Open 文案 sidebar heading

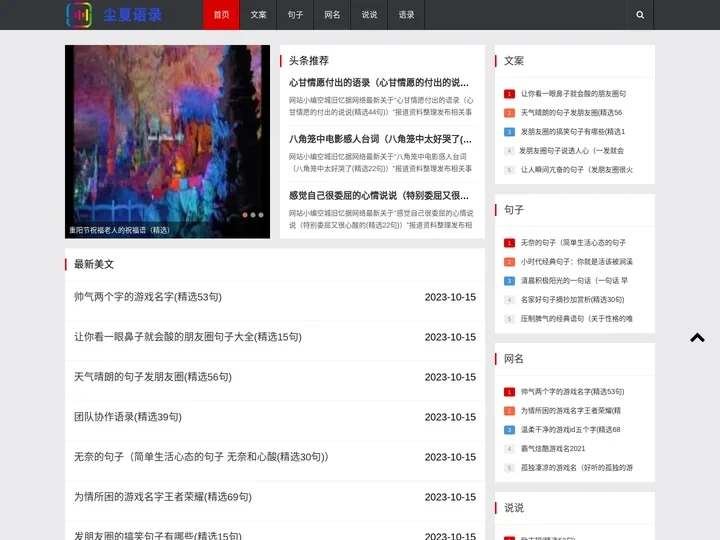tap(514, 61)
